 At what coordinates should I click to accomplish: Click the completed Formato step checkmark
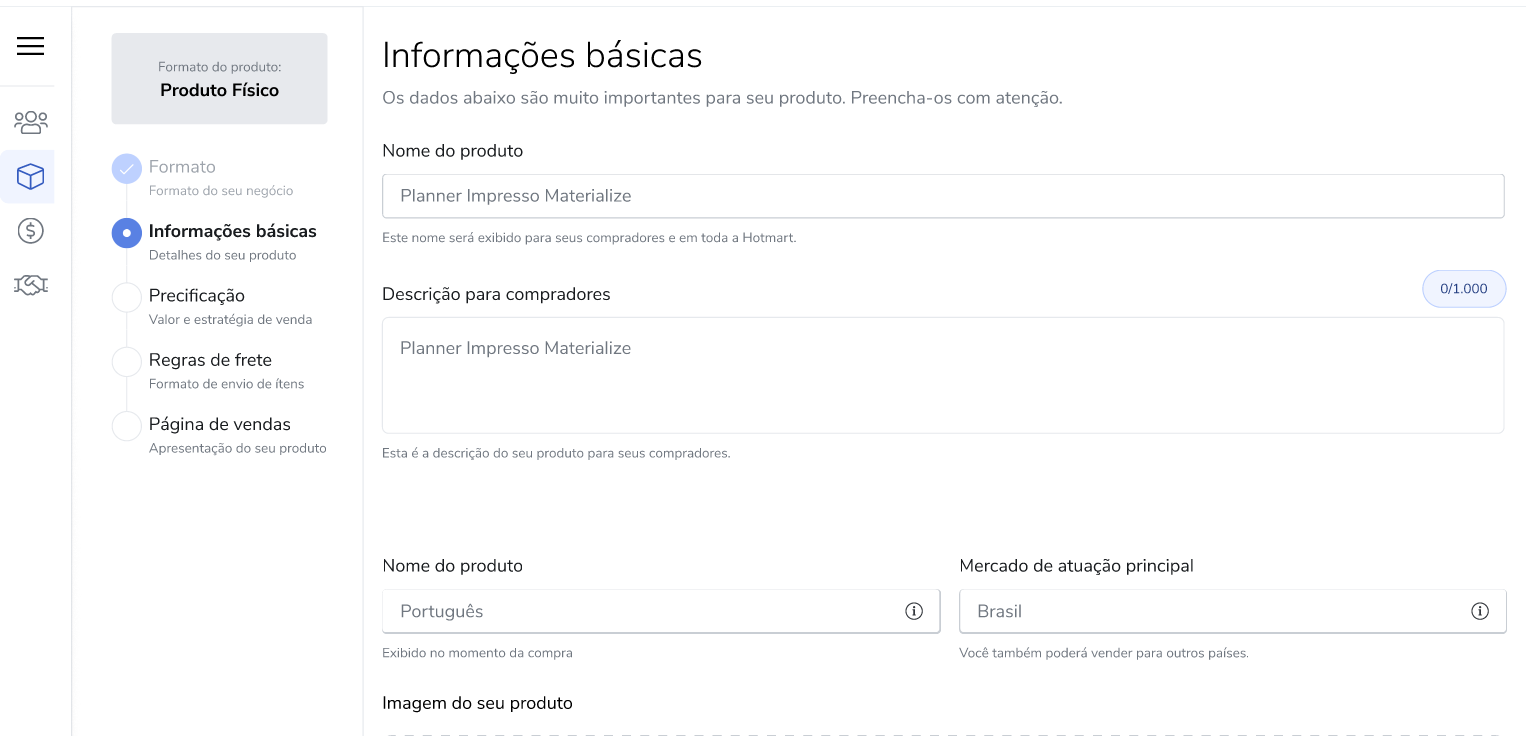127,169
